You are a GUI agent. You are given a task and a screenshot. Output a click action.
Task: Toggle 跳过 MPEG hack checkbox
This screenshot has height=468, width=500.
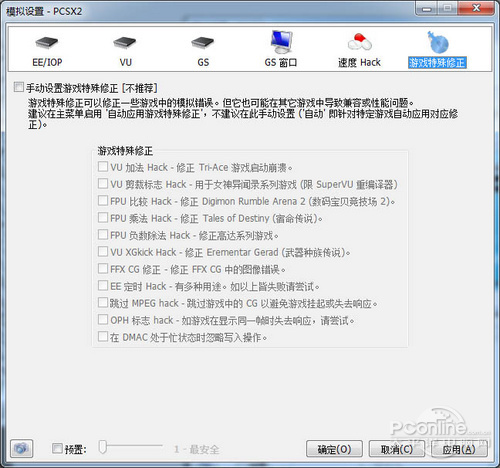(103, 302)
